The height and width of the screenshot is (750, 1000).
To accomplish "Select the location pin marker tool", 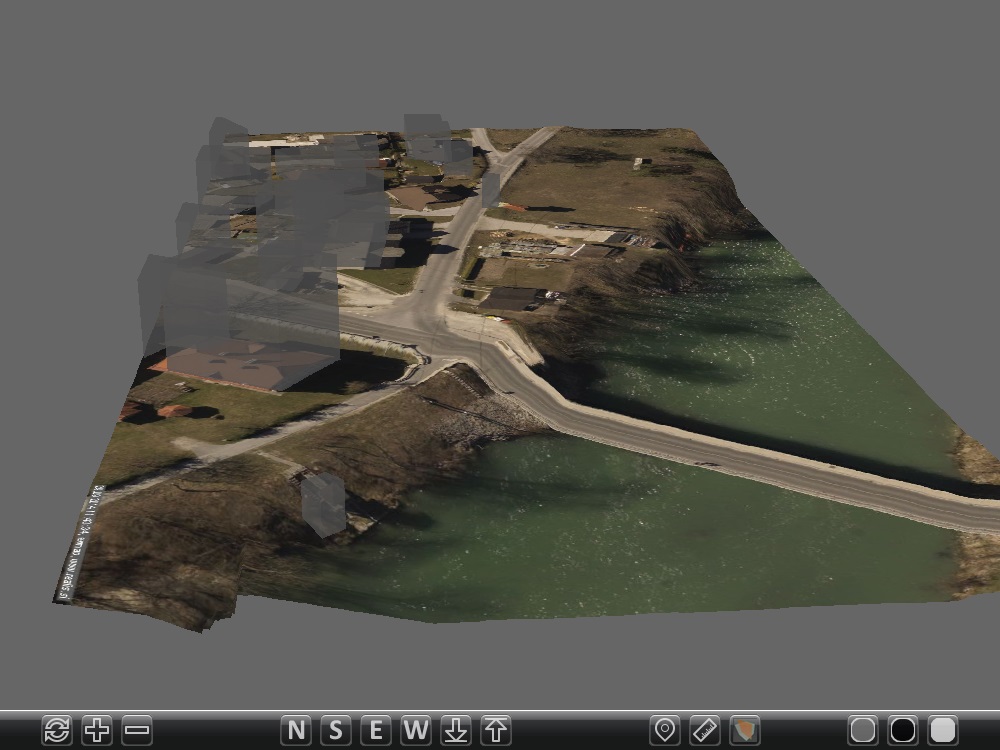I will [x=665, y=730].
